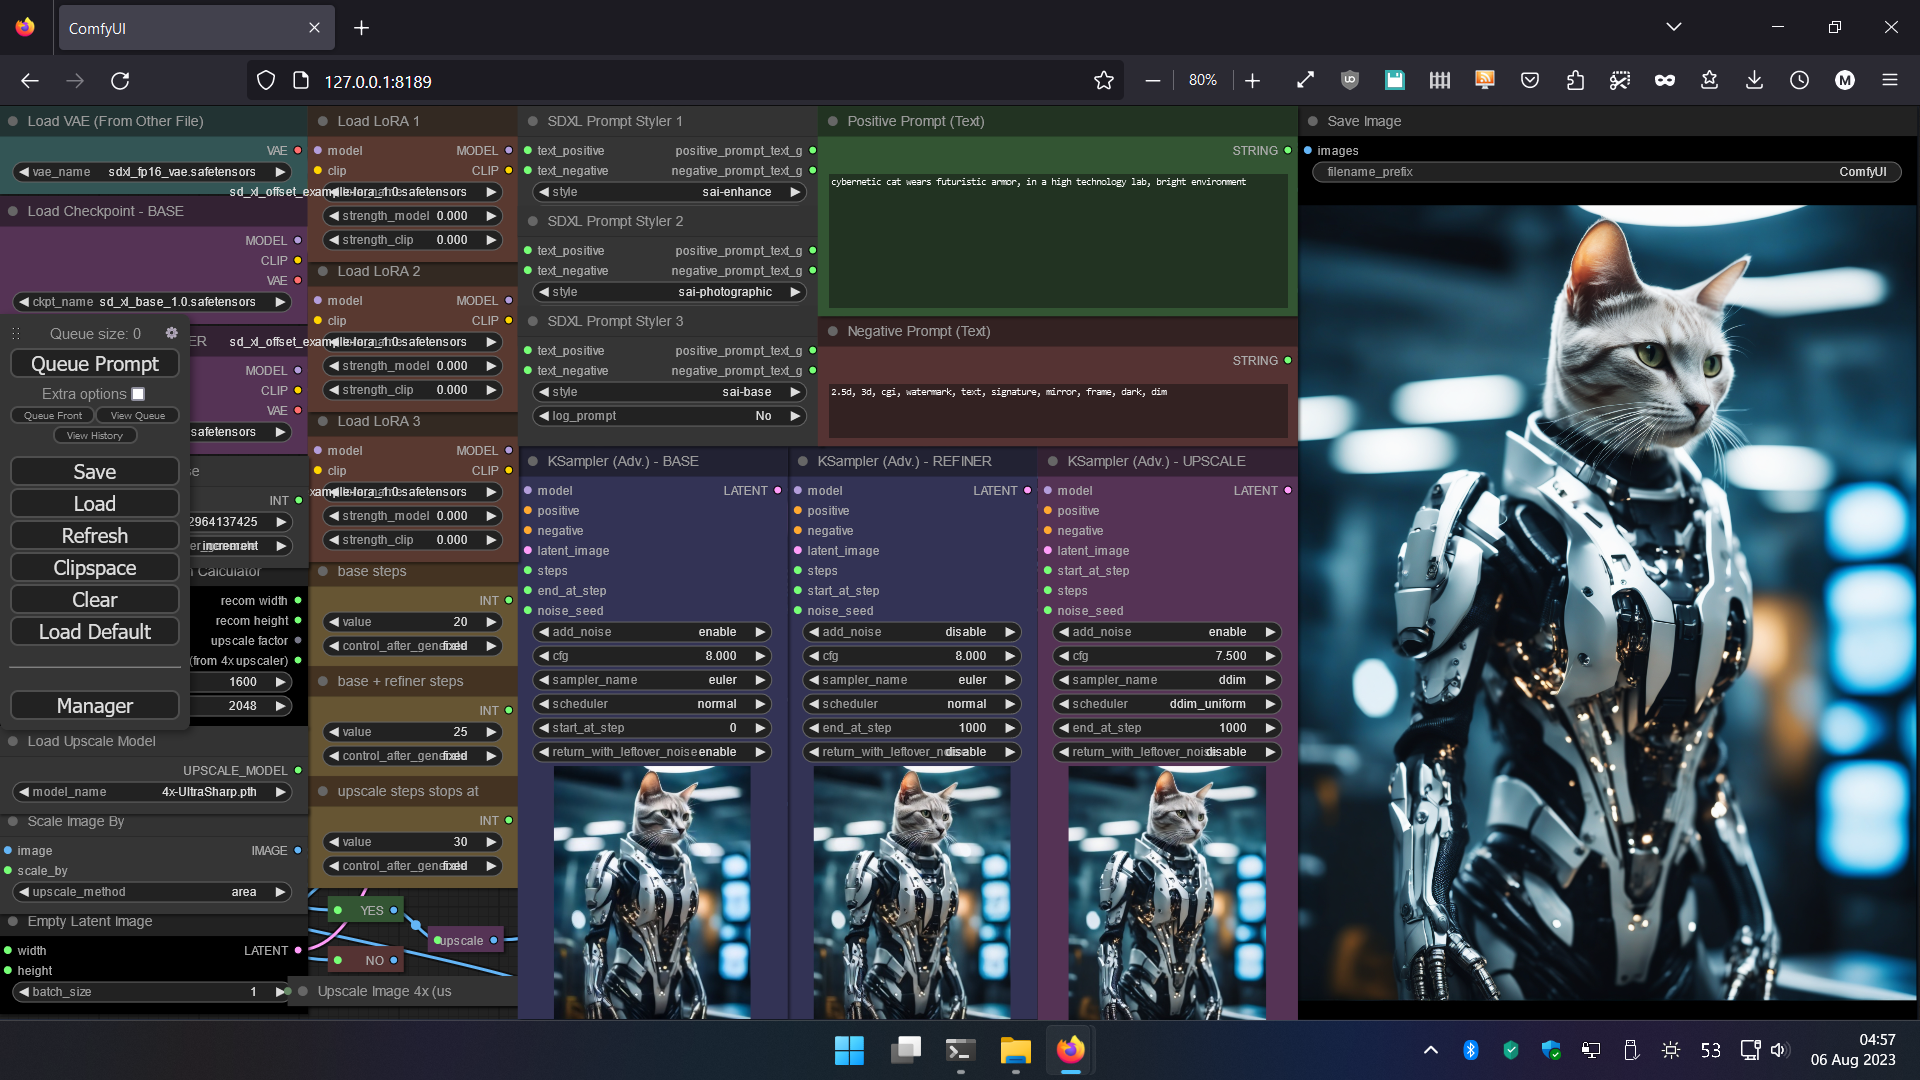Expand Extra options in Queue Prompt
The image size is (1920, 1080).
tap(137, 393)
